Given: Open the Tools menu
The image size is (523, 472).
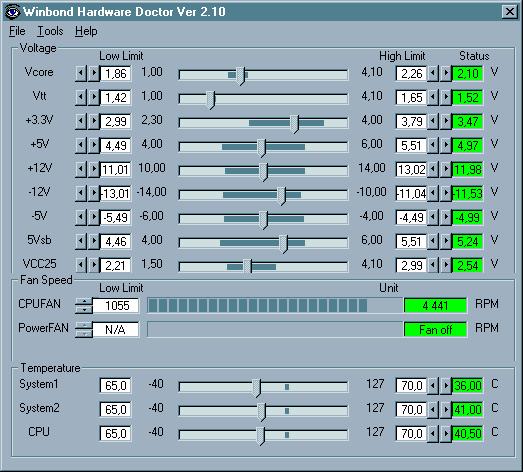Looking at the screenshot, I should coord(50,31).
